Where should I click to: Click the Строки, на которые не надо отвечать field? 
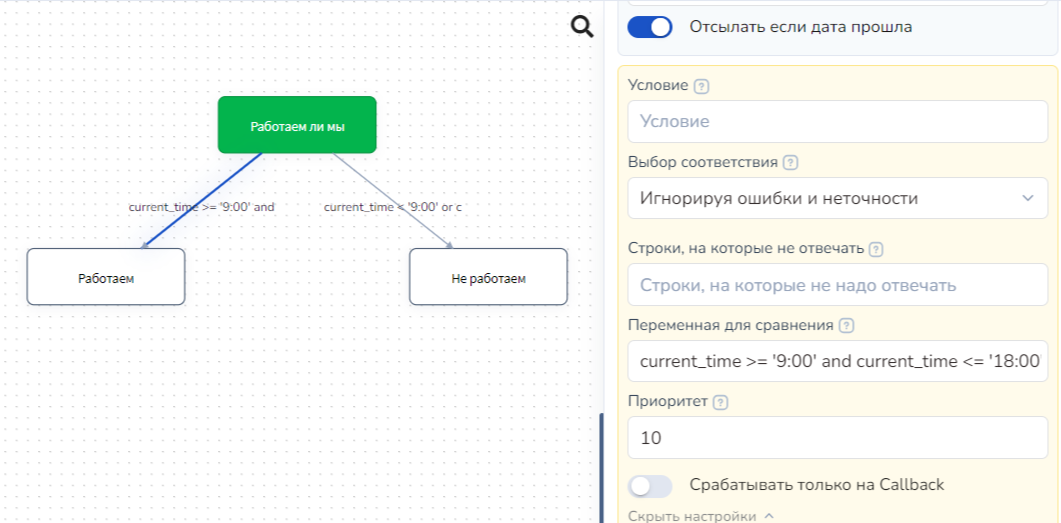[x=837, y=285]
